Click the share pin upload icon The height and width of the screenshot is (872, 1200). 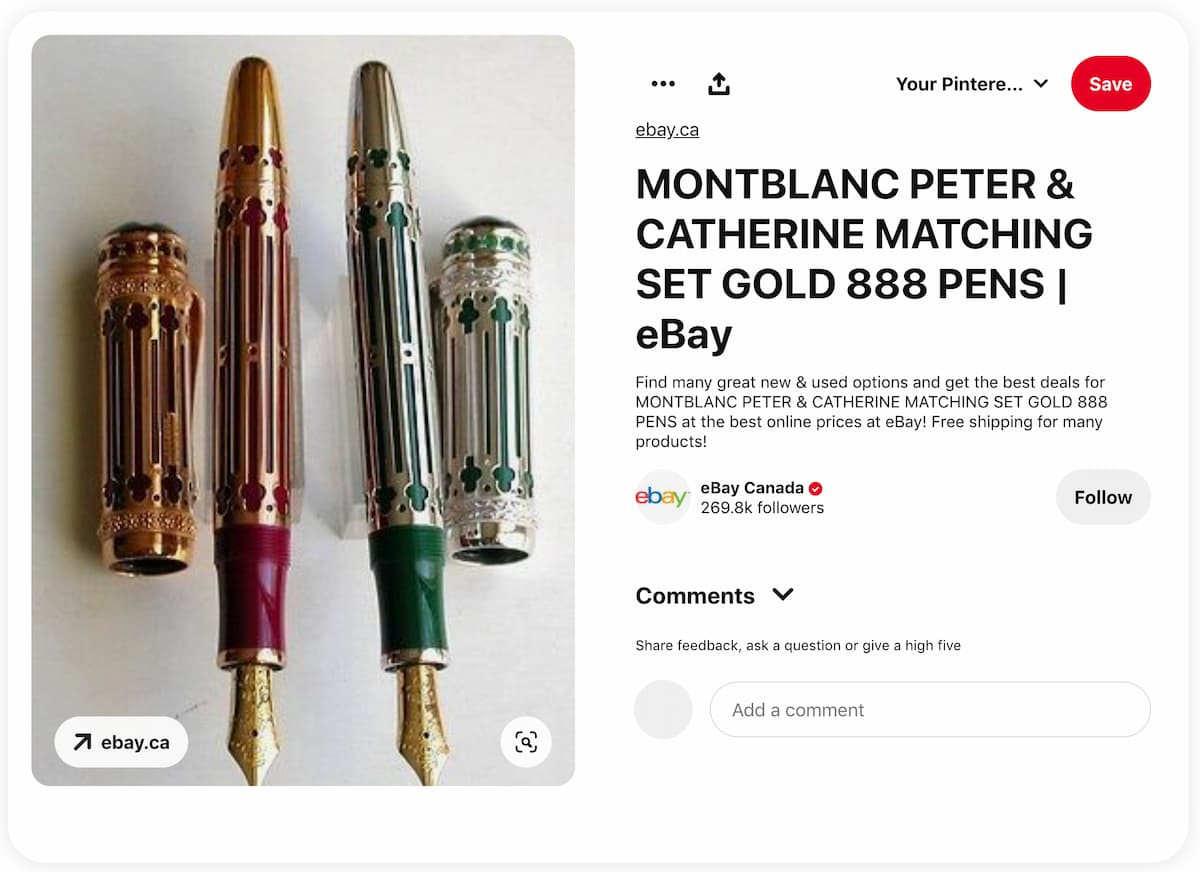[x=719, y=84]
